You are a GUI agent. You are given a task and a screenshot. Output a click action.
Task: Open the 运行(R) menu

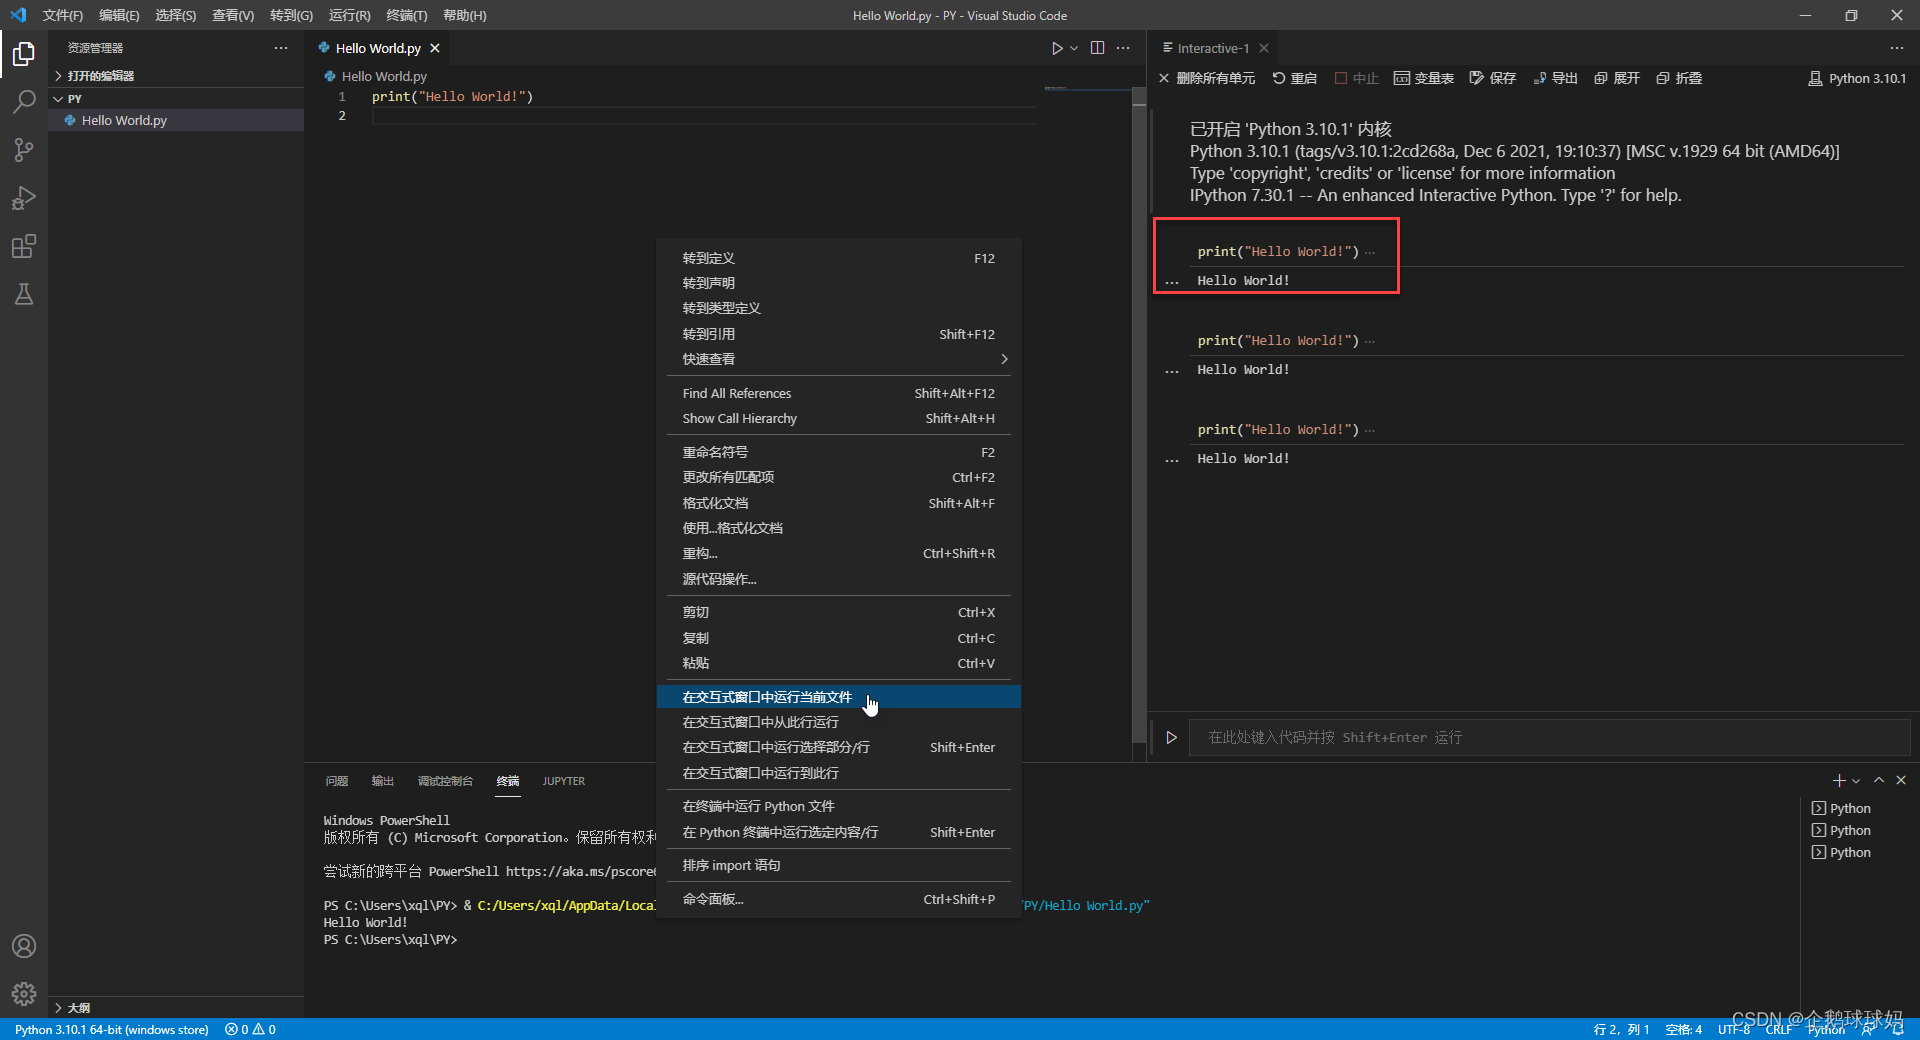pyautogui.click(x=348, y=15)
